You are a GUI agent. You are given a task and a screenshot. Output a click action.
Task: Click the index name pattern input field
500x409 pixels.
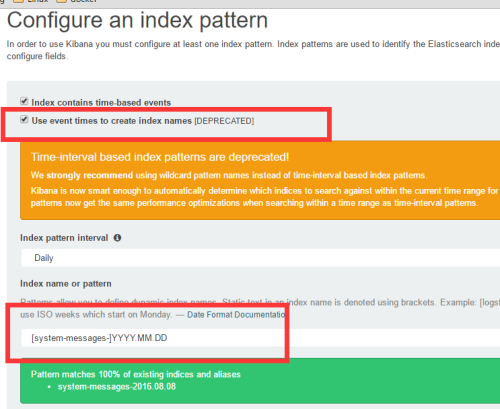tap(260, 338)
